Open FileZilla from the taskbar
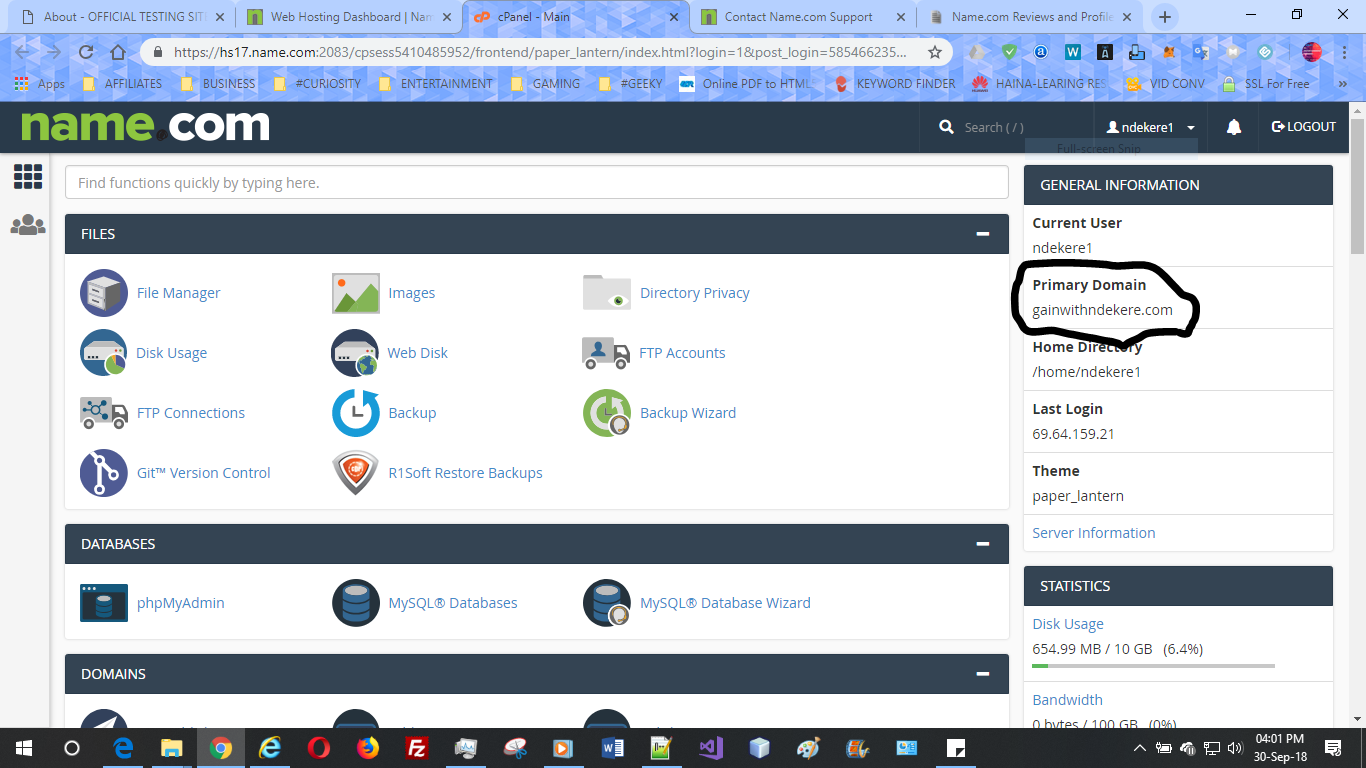 417,748
